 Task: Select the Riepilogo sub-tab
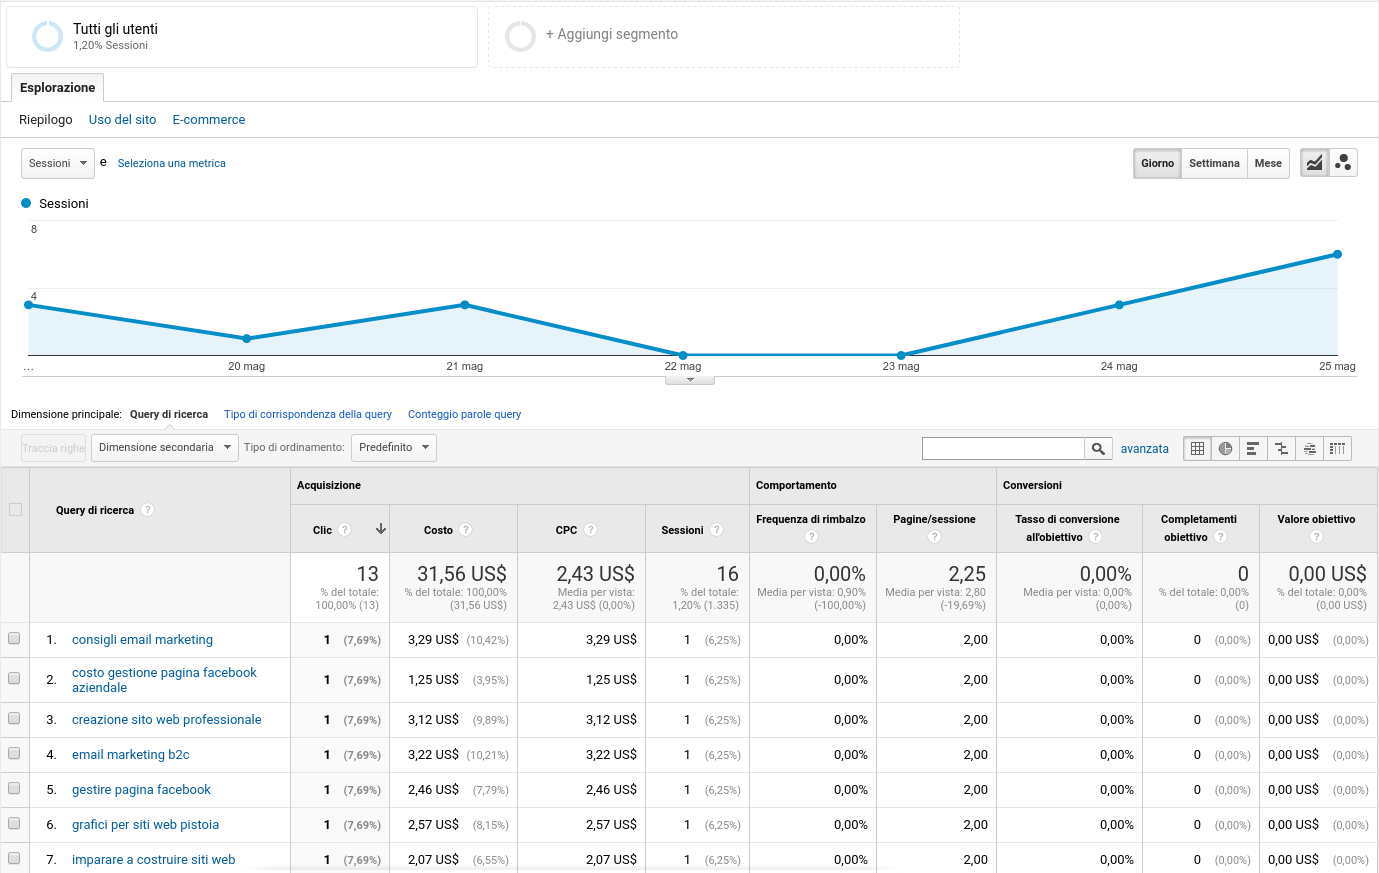(46, 119)
